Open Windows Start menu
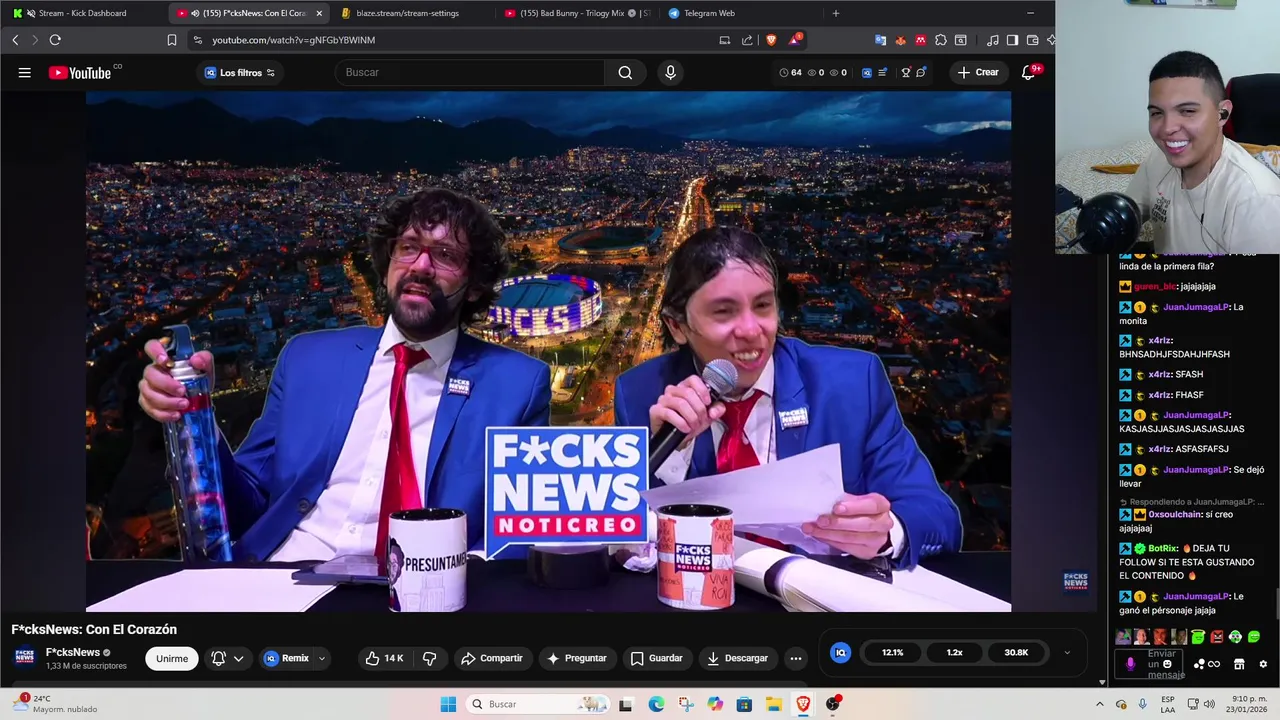The width and height of the screenshot is (1280, 720). tap(448, 704)
